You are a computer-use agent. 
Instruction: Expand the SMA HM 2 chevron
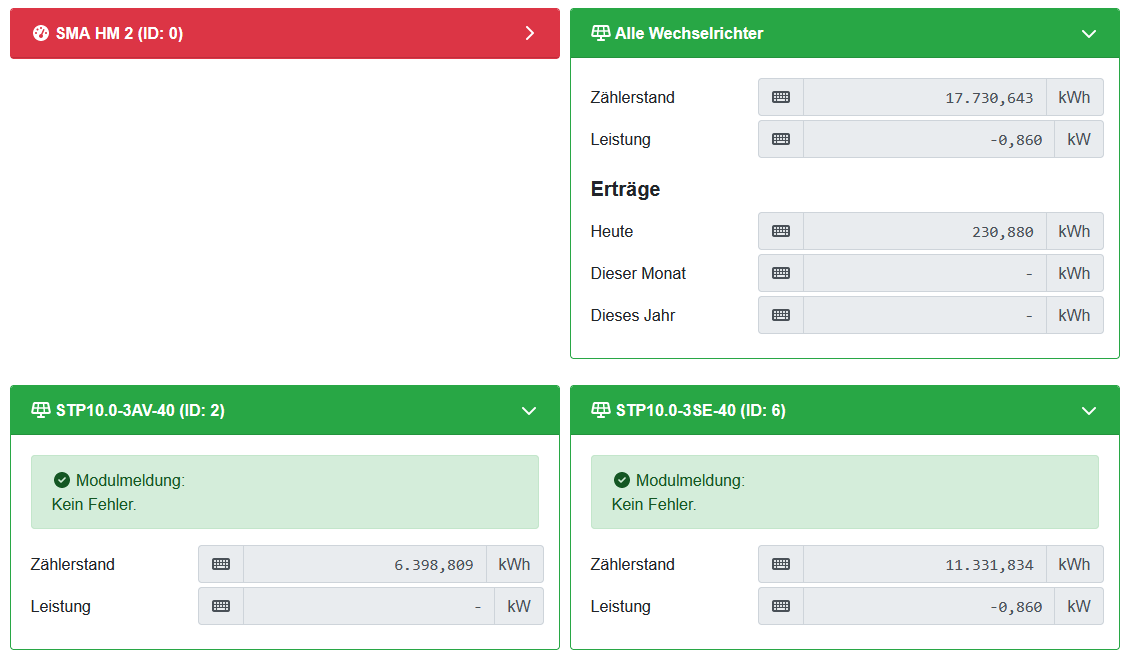530,33
